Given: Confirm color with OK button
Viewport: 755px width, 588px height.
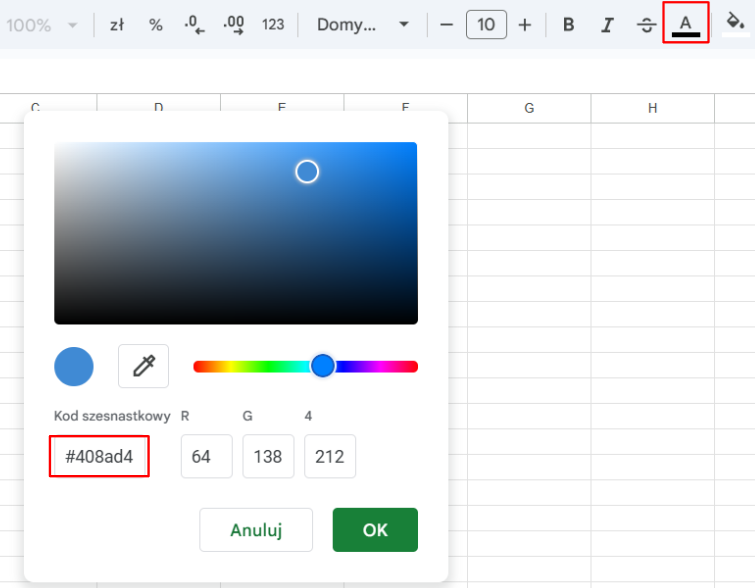Looking at the screenshot, I should [375, 530].
